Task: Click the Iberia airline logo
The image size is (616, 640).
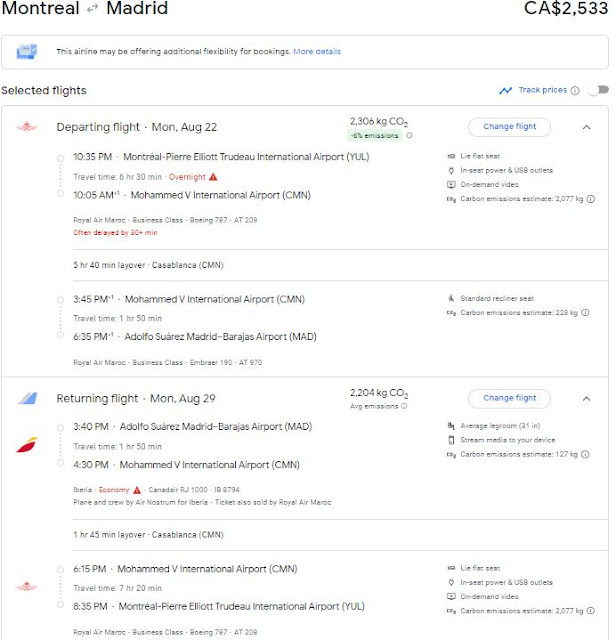Action: tap(27, 445)
